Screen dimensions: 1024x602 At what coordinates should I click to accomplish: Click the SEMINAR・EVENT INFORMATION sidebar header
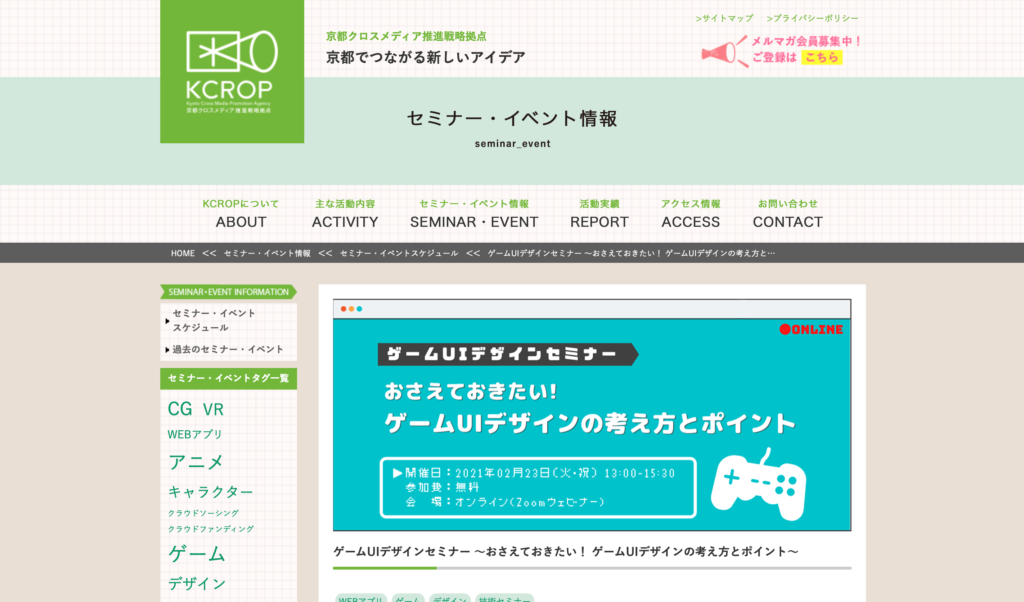click(229, 292)
